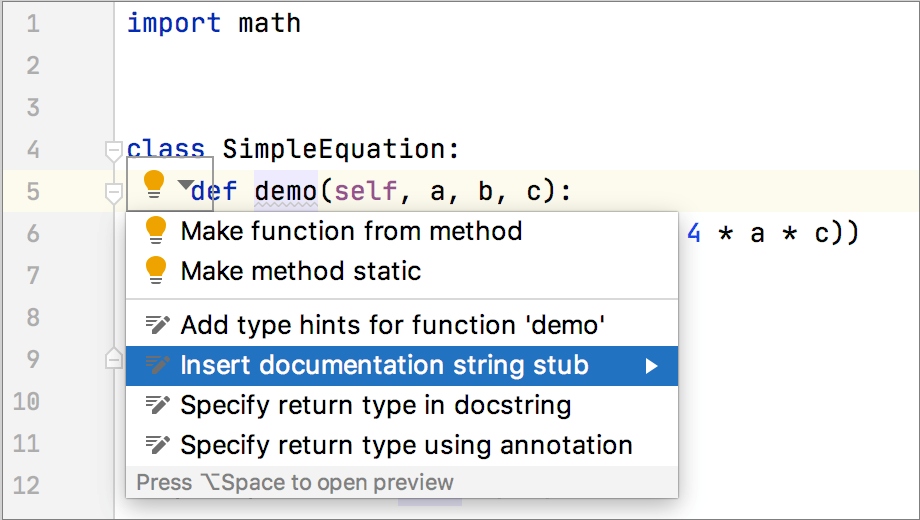Click the yellow intention bulb on line 5

pyautogui.click(x=154, y=184)
